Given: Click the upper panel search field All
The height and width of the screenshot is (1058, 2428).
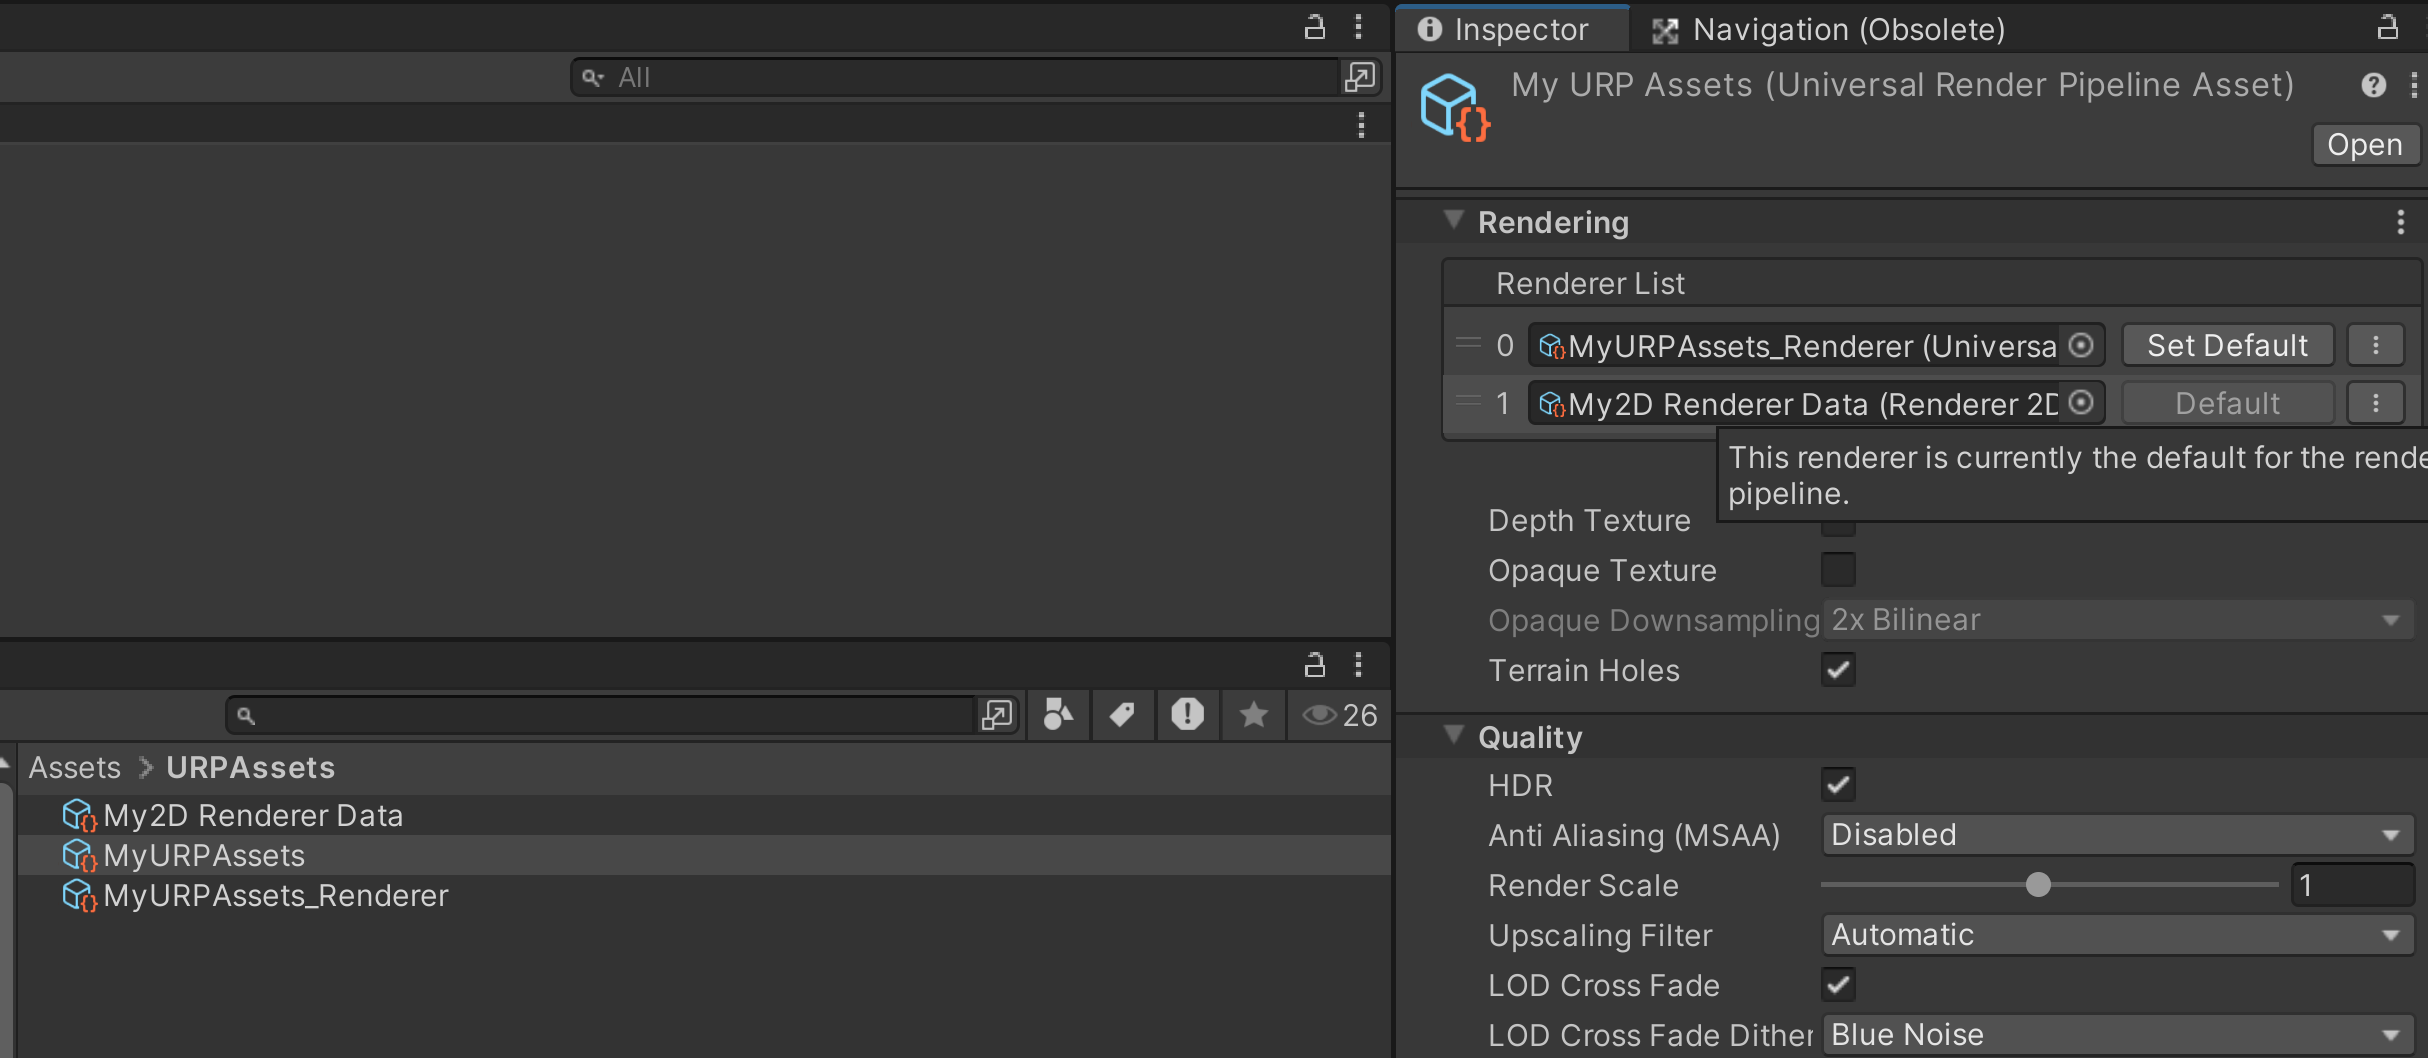Looking at the screenshot, I should tap(957, 77).
